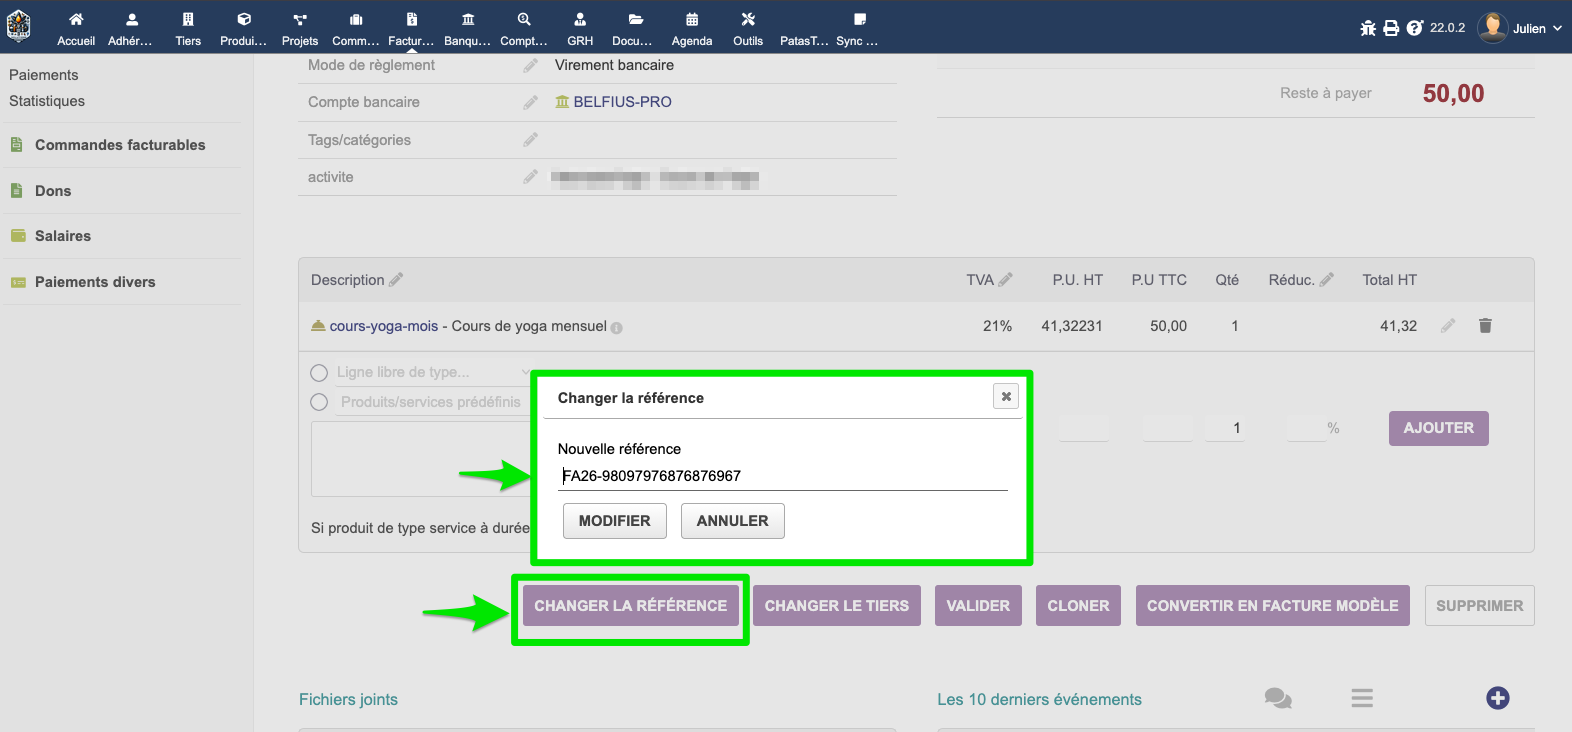The width and height of the screenshot is (1572, 732).
Task: Open Salaires in the left sidebar
Action: coord(63,236)
